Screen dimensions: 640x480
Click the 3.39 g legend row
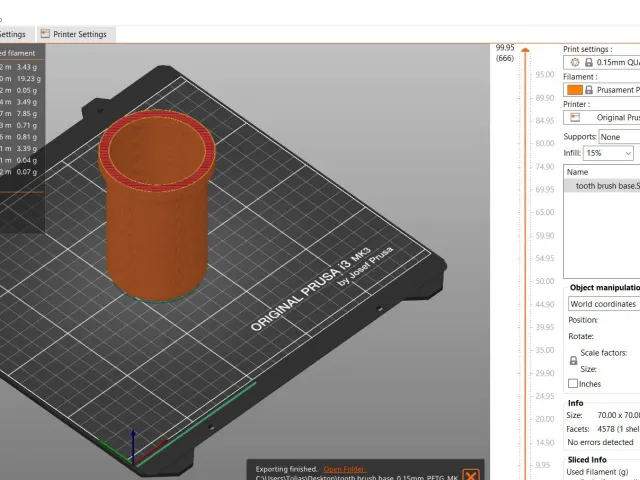[x=20, y=149]
